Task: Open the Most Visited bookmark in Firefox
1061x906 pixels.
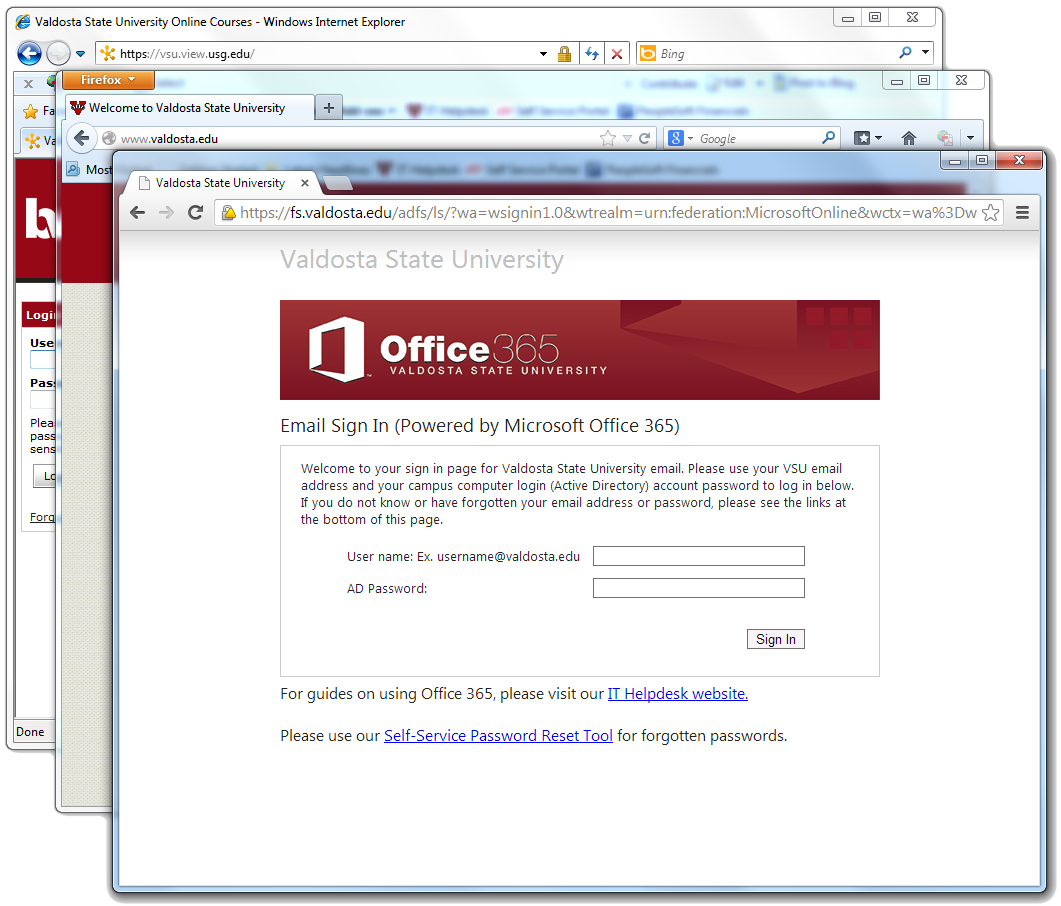Action: (x=89, y=170)
